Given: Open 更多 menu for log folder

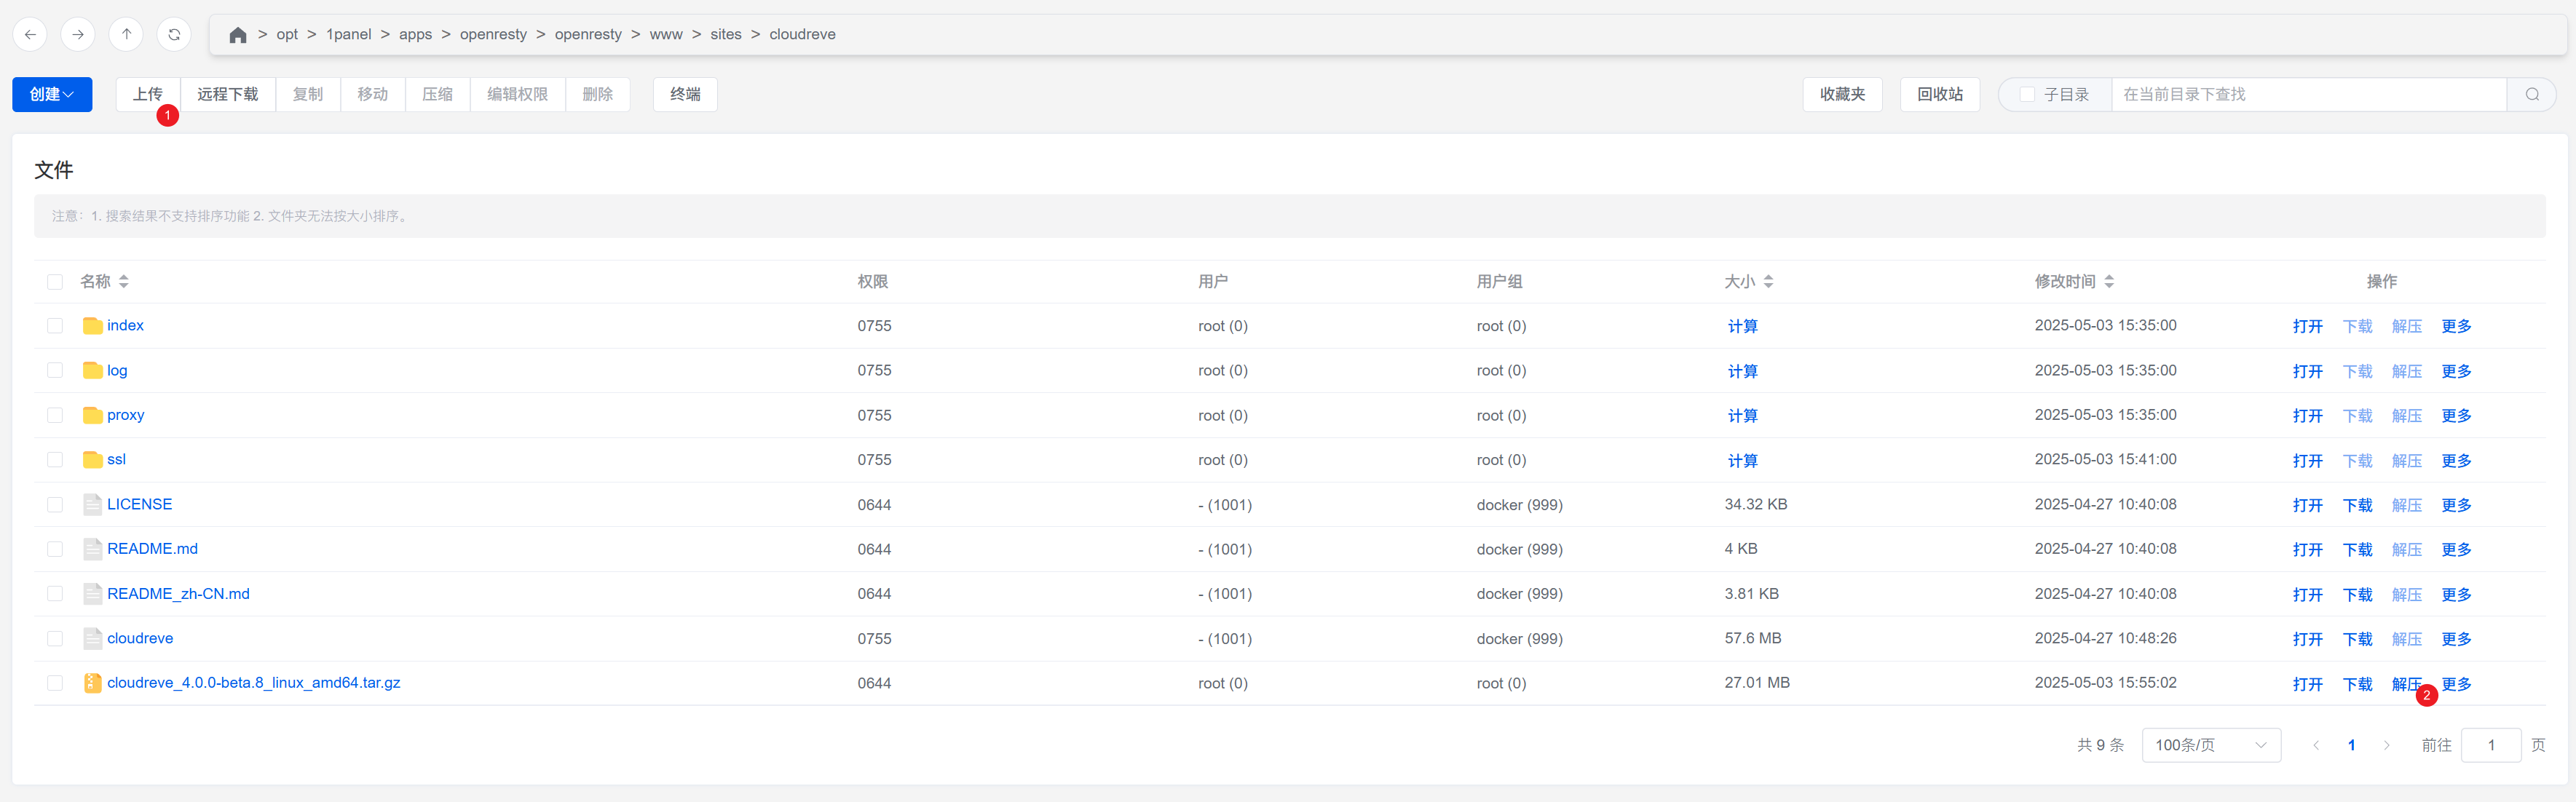Looking at the screenshot, I should pyautogui.click(x=2456, y=371).
